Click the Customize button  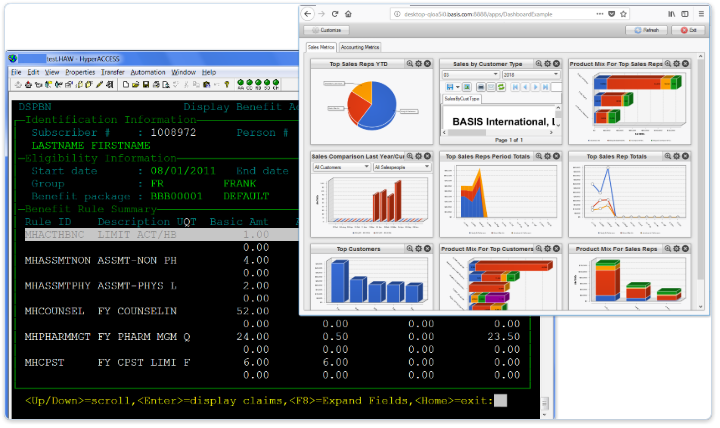327,30
